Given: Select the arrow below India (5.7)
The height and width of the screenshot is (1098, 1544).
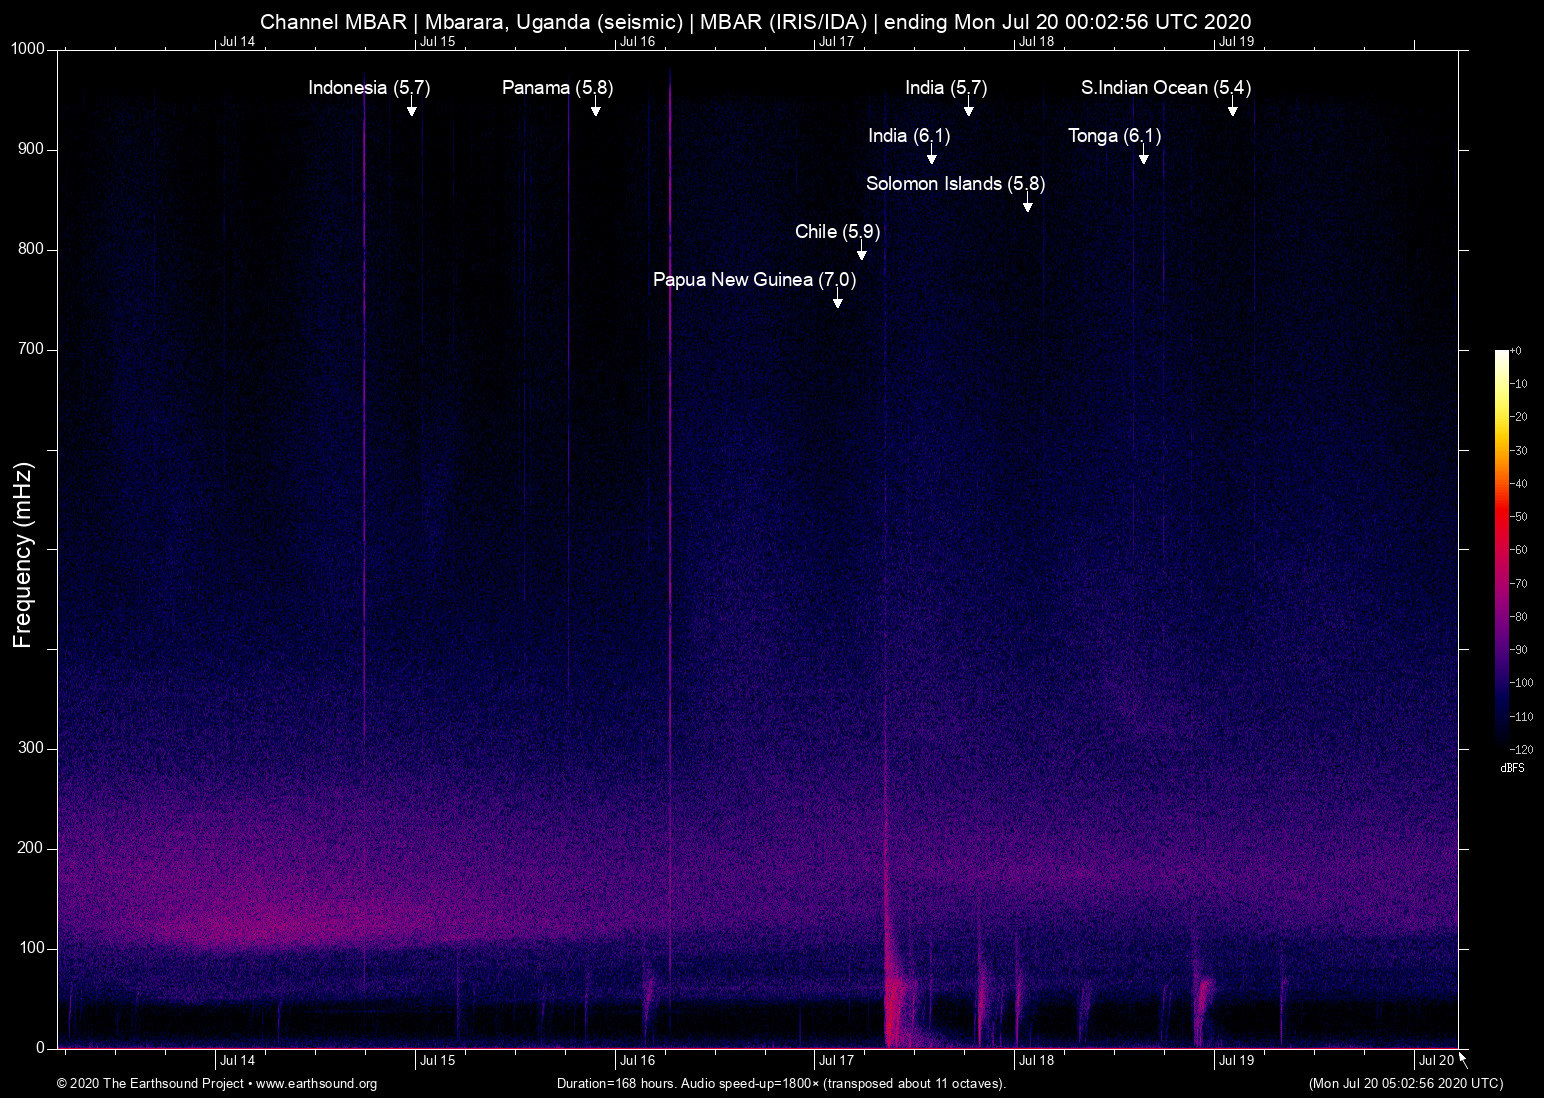Looking at the screenshot, I should pos(968,108).
